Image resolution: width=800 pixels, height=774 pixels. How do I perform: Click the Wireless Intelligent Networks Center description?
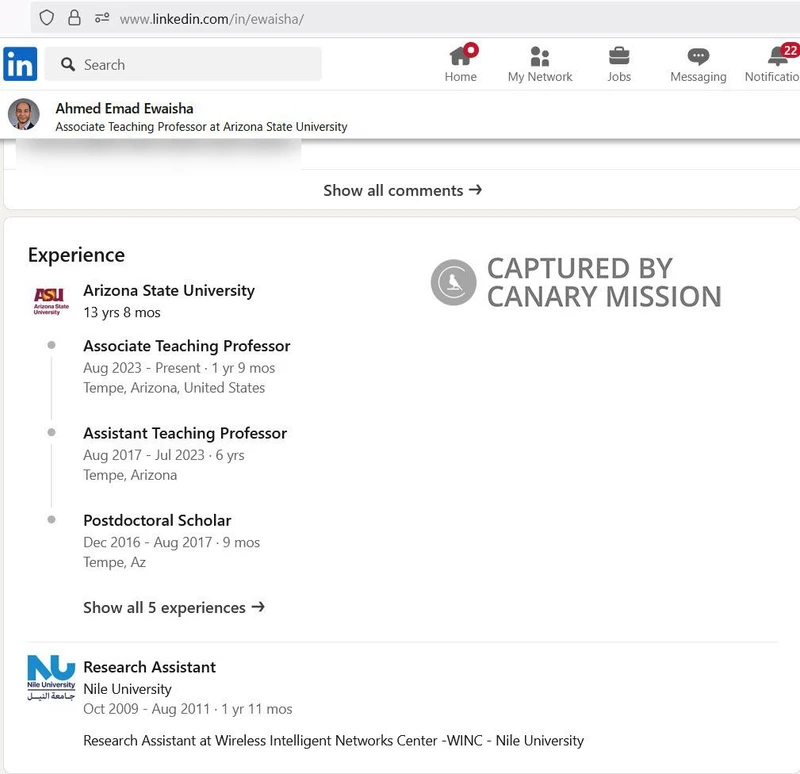click(x=334, y=741)
